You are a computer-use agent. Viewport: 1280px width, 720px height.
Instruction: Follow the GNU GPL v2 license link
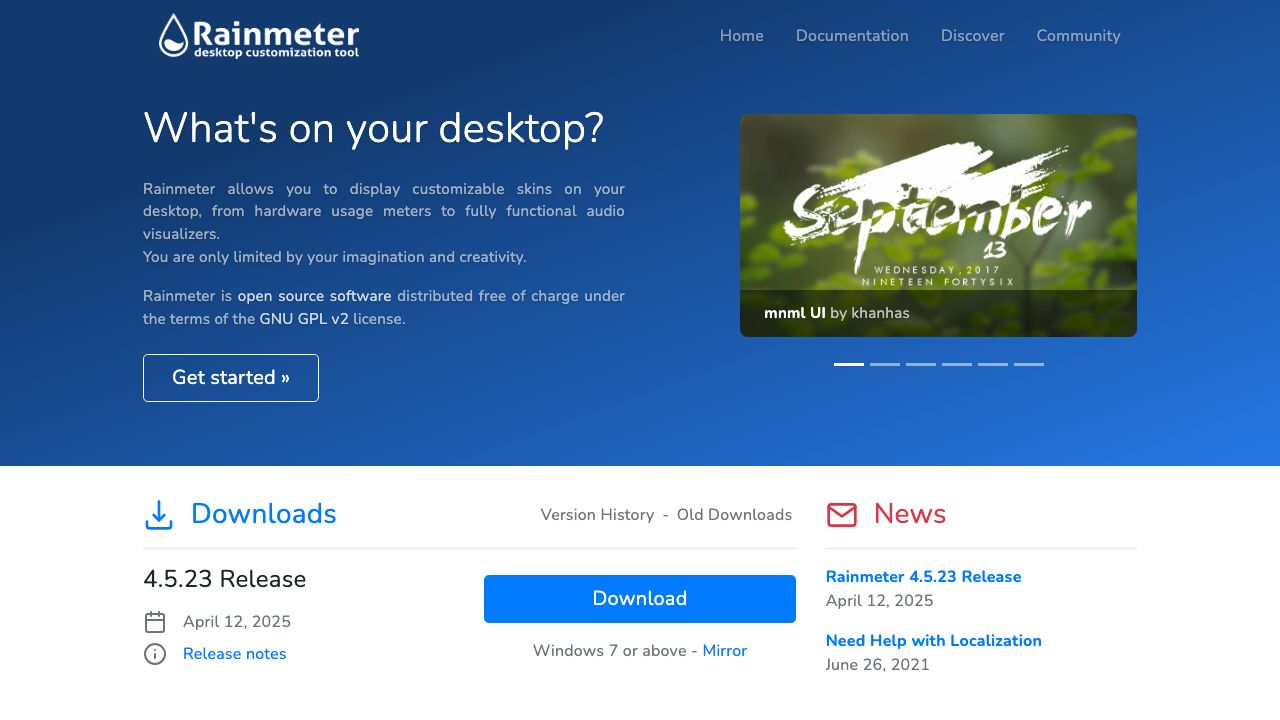coord(304,319)
